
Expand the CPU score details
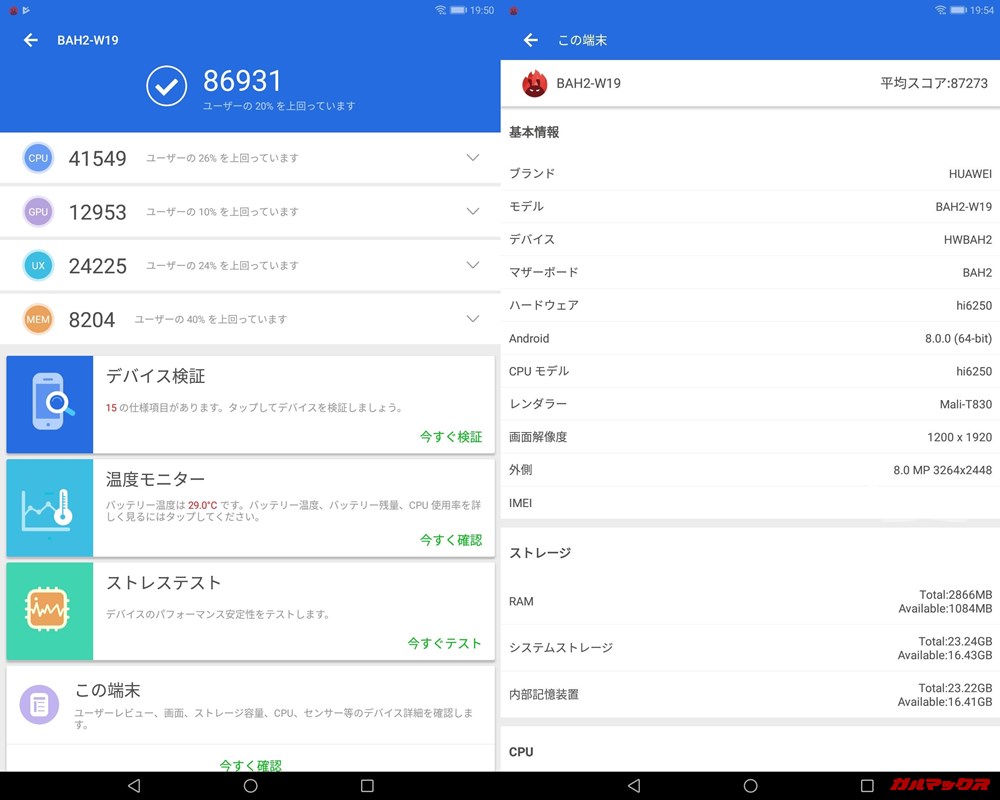coord(471,158)
